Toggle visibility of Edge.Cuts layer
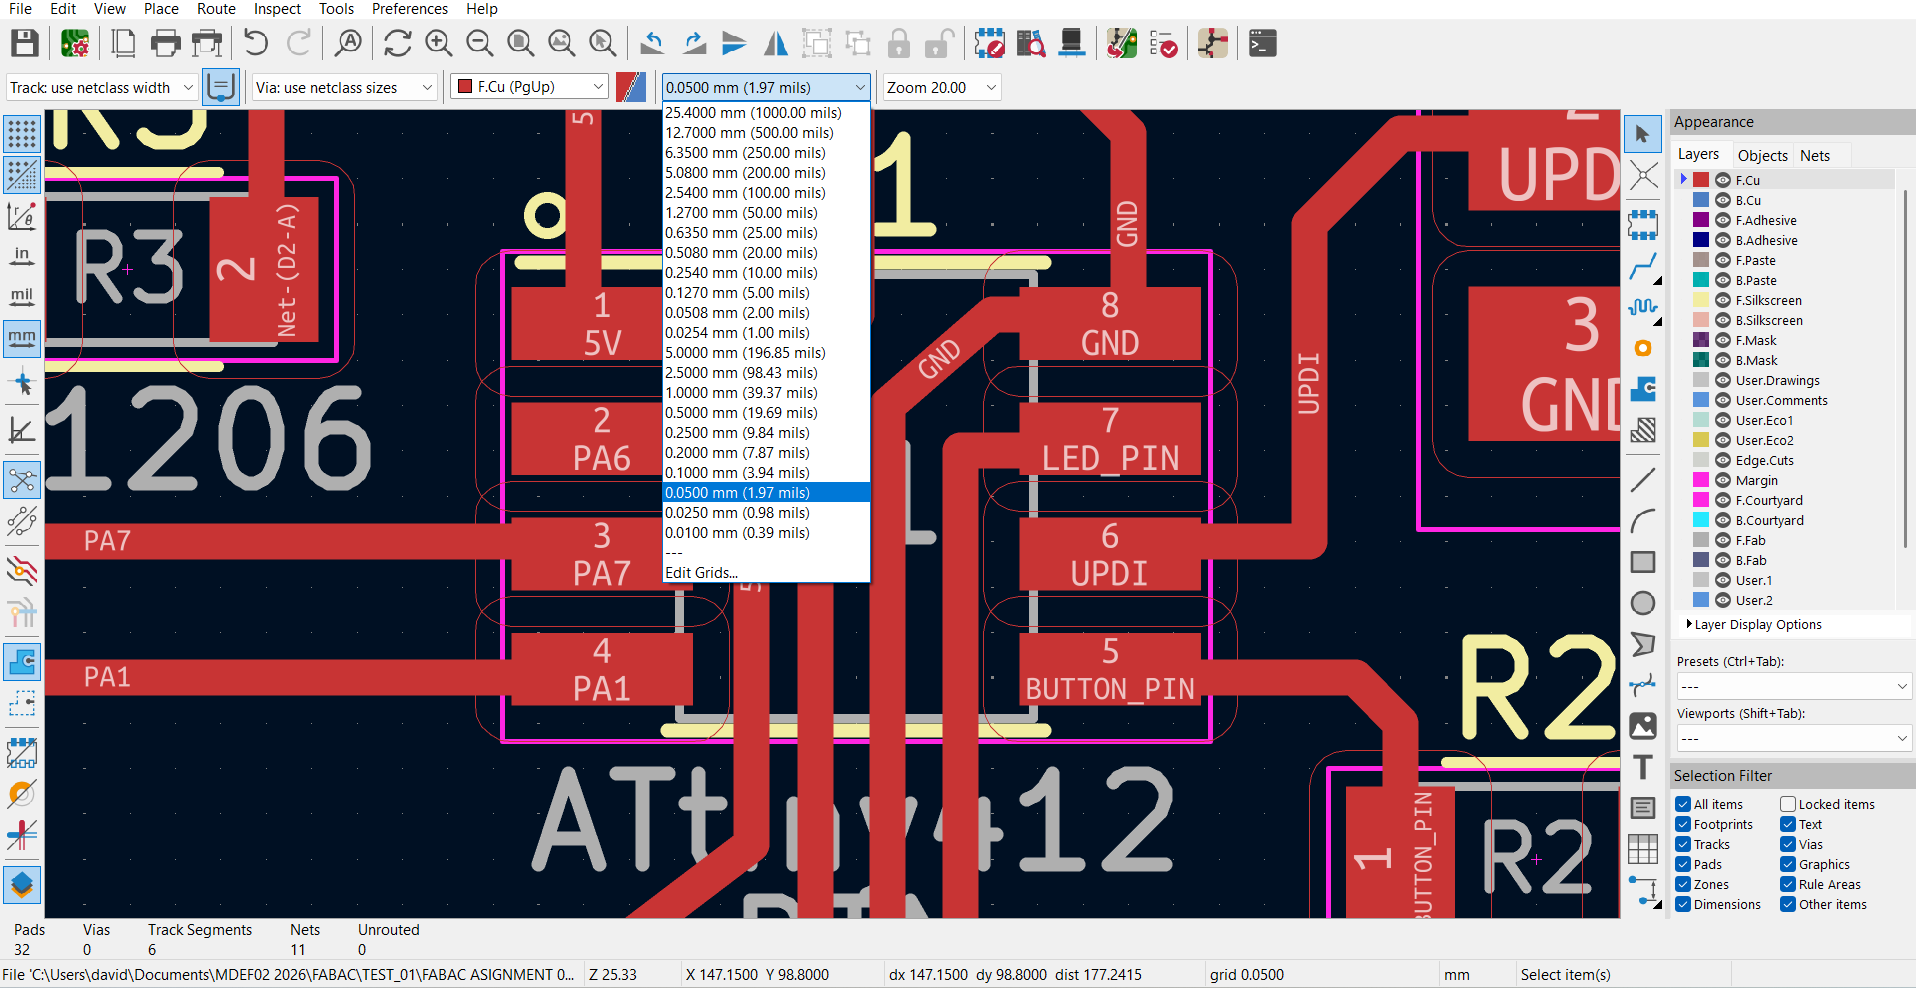1916x988 pixels. point(1723,460)
